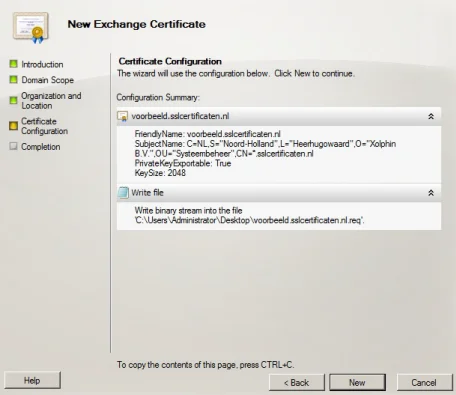
Task: Click the SubjectName line in the summary
Action: coord(265,149)
